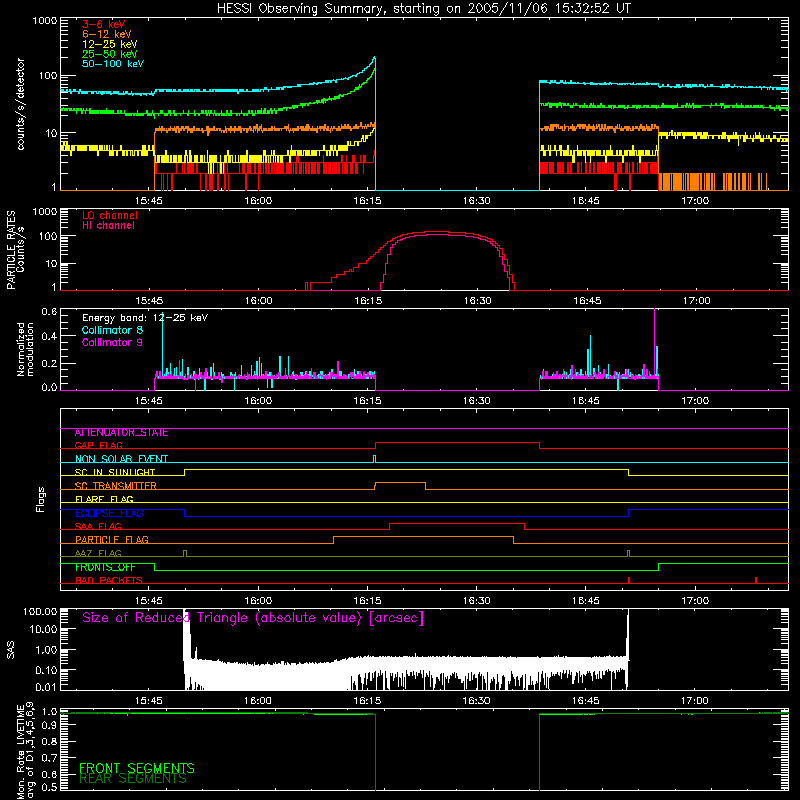Click the raised SC_TRANSMITTER flag segment
The height and width of the screenshot is (800, 800).
click(400, 482)
